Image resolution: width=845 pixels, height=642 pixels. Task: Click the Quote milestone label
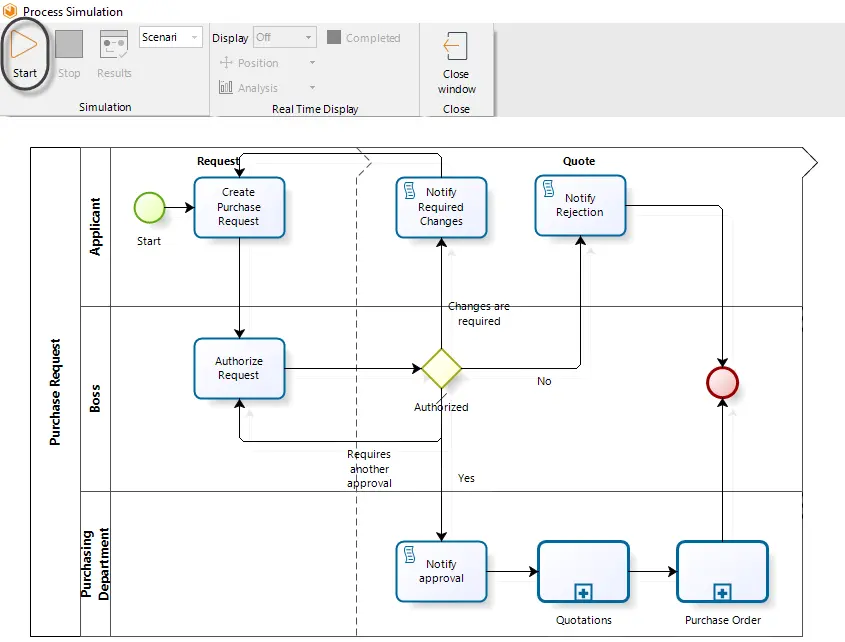point(579,161)
